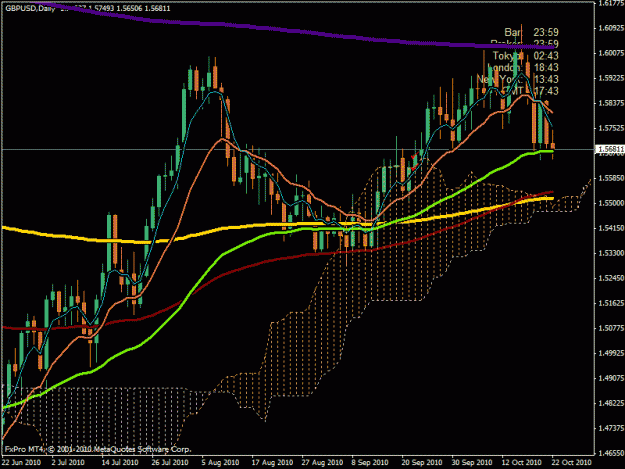Click the Bar 23:59 clock entry
The width and height of the screenshot is (625, 469).
(x=531, y=32)
